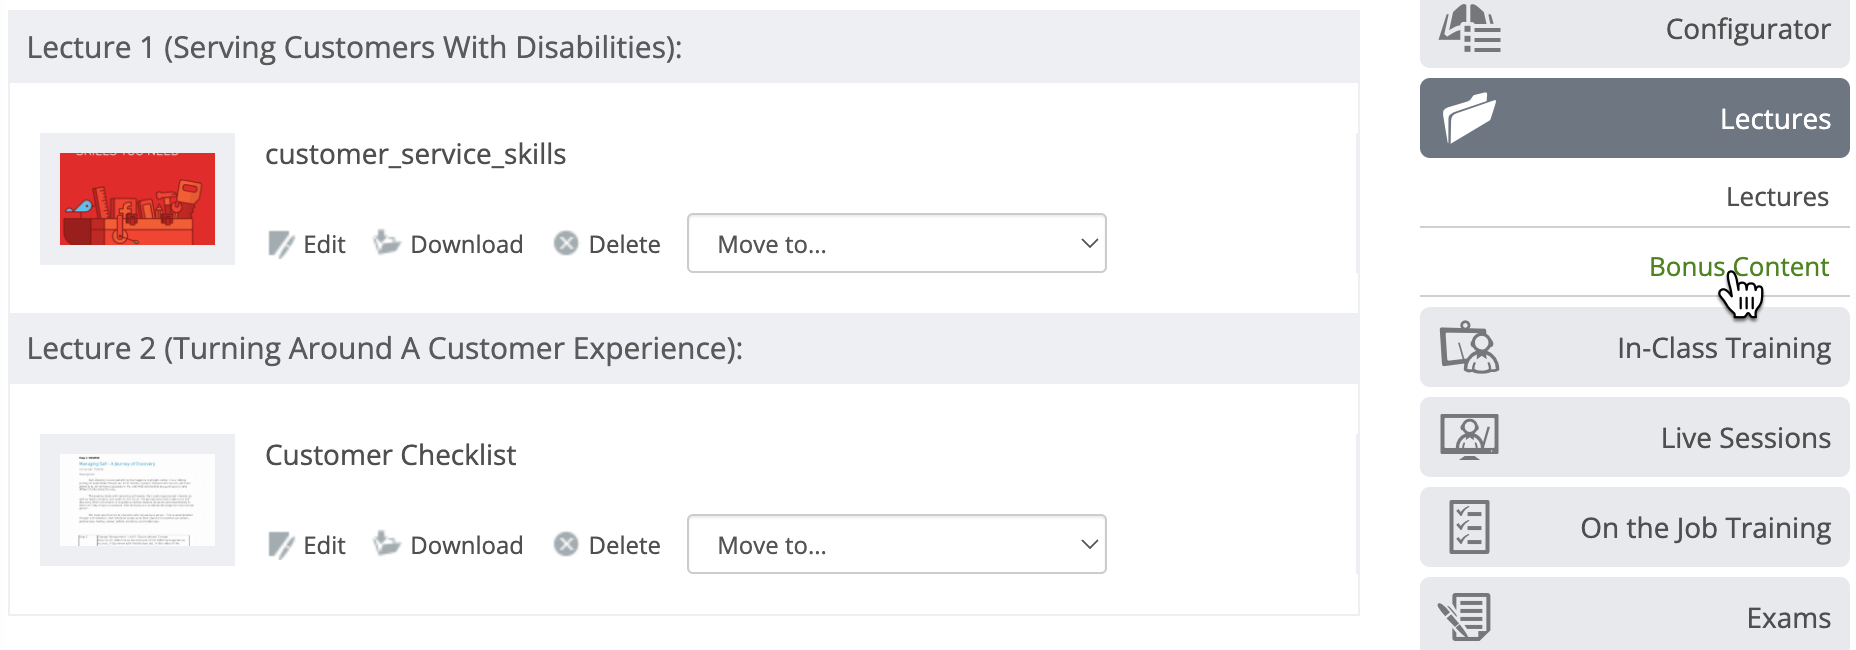Open Move to dropdown for customer_service_skills
The image size is (1856, 650).
pos(896,243)
